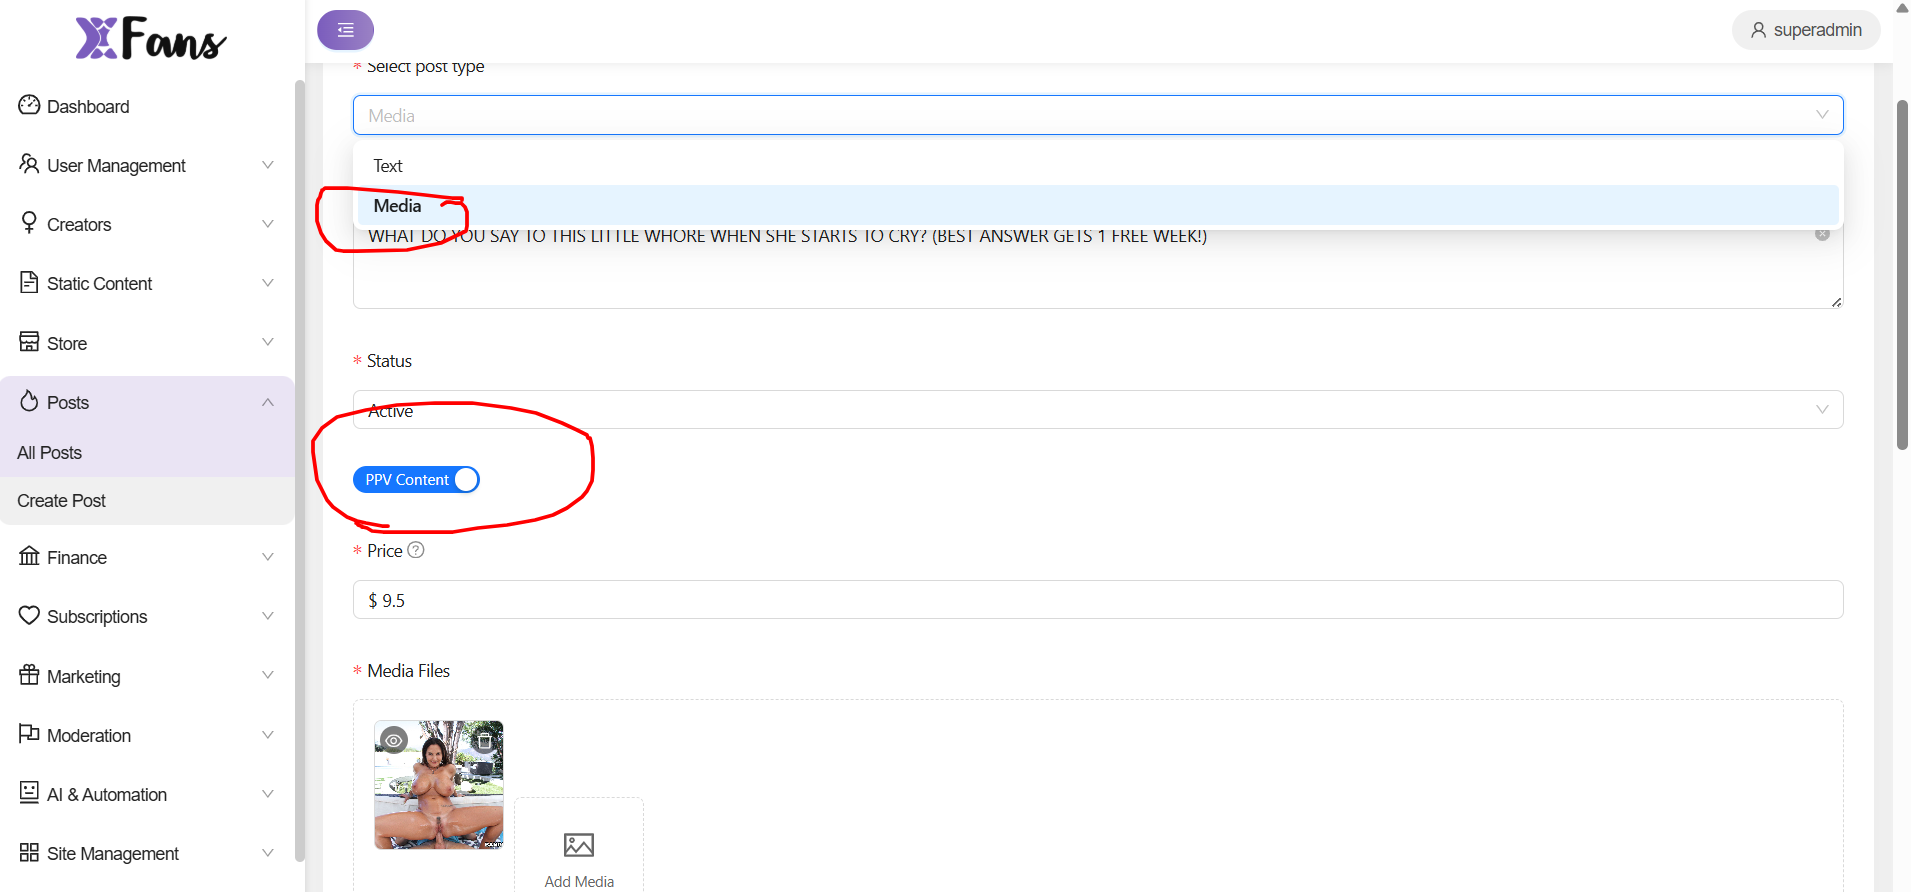The width and height of the screenshot is (1911, 892).
Task: Click into the Price input field
Action: coord(1097,600)
